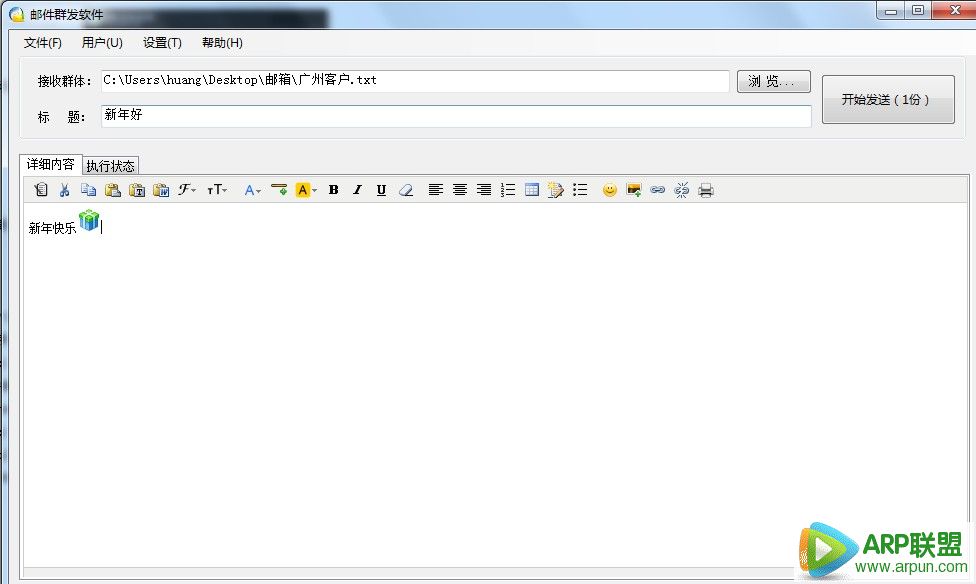Open the 文件(F) menu
The height and width of the screenshot is (584, 976).
[42, 42]
